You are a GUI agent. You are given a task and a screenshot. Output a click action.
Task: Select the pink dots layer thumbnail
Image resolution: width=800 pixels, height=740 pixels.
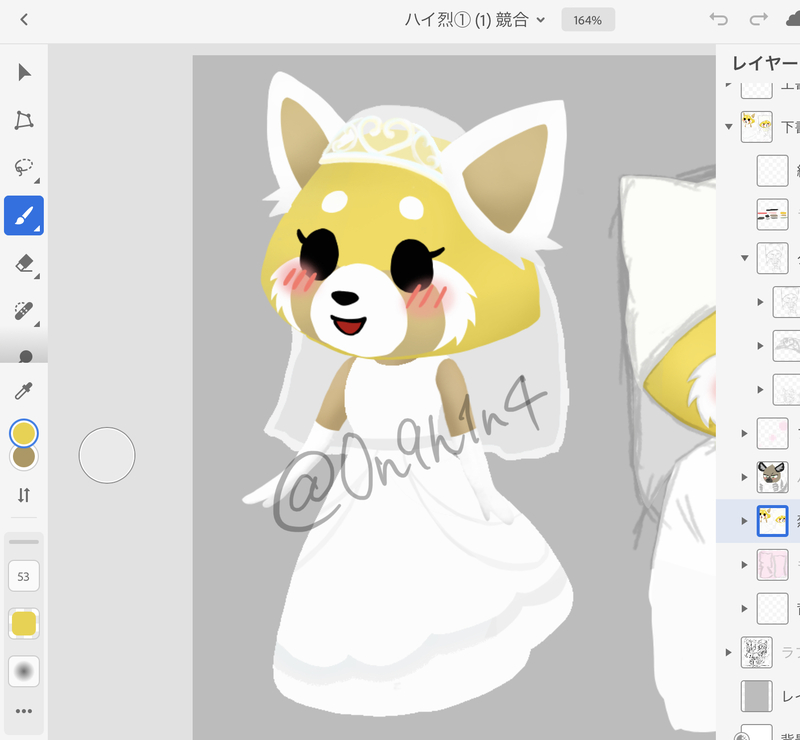click(x=772, y=433)
